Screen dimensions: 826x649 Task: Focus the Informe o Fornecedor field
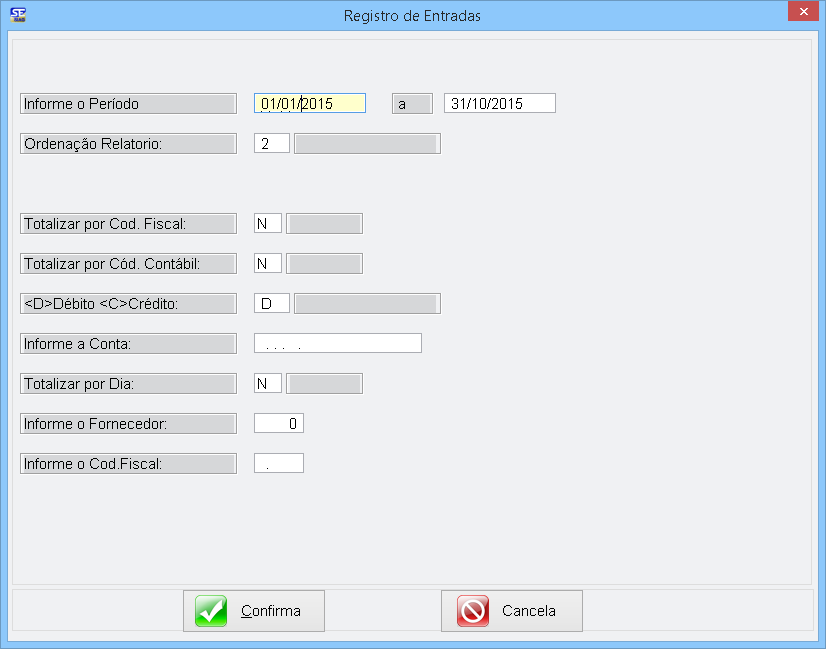tap(279, 424)
